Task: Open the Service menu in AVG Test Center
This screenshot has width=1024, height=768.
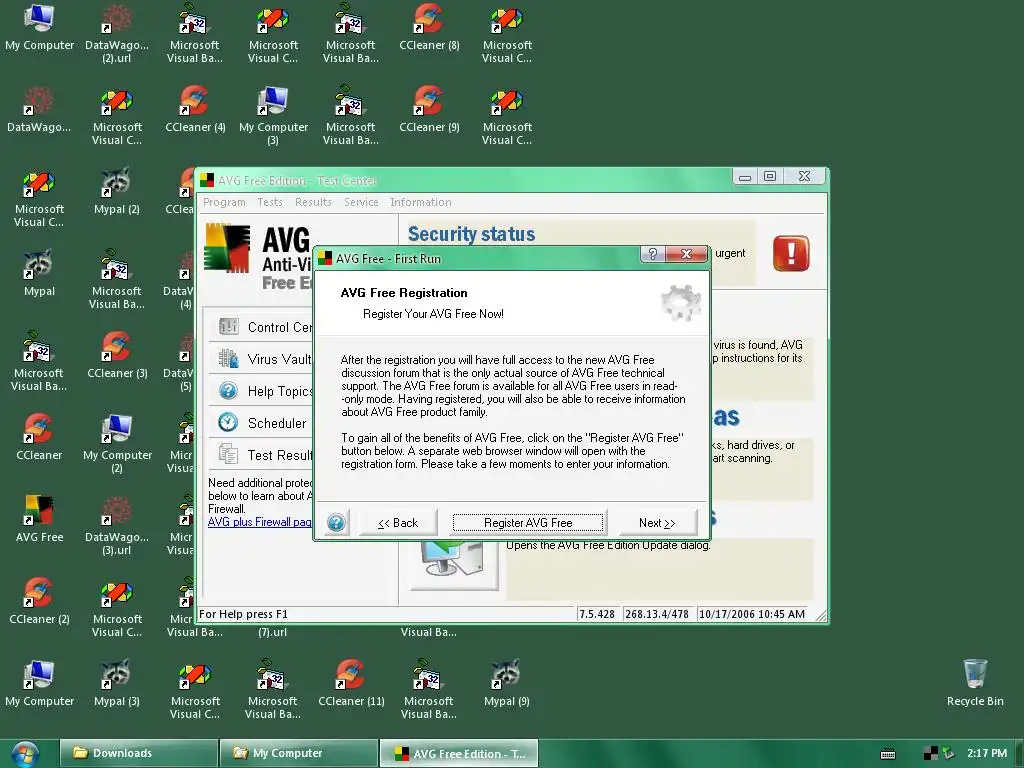Action: pos(361,202)
